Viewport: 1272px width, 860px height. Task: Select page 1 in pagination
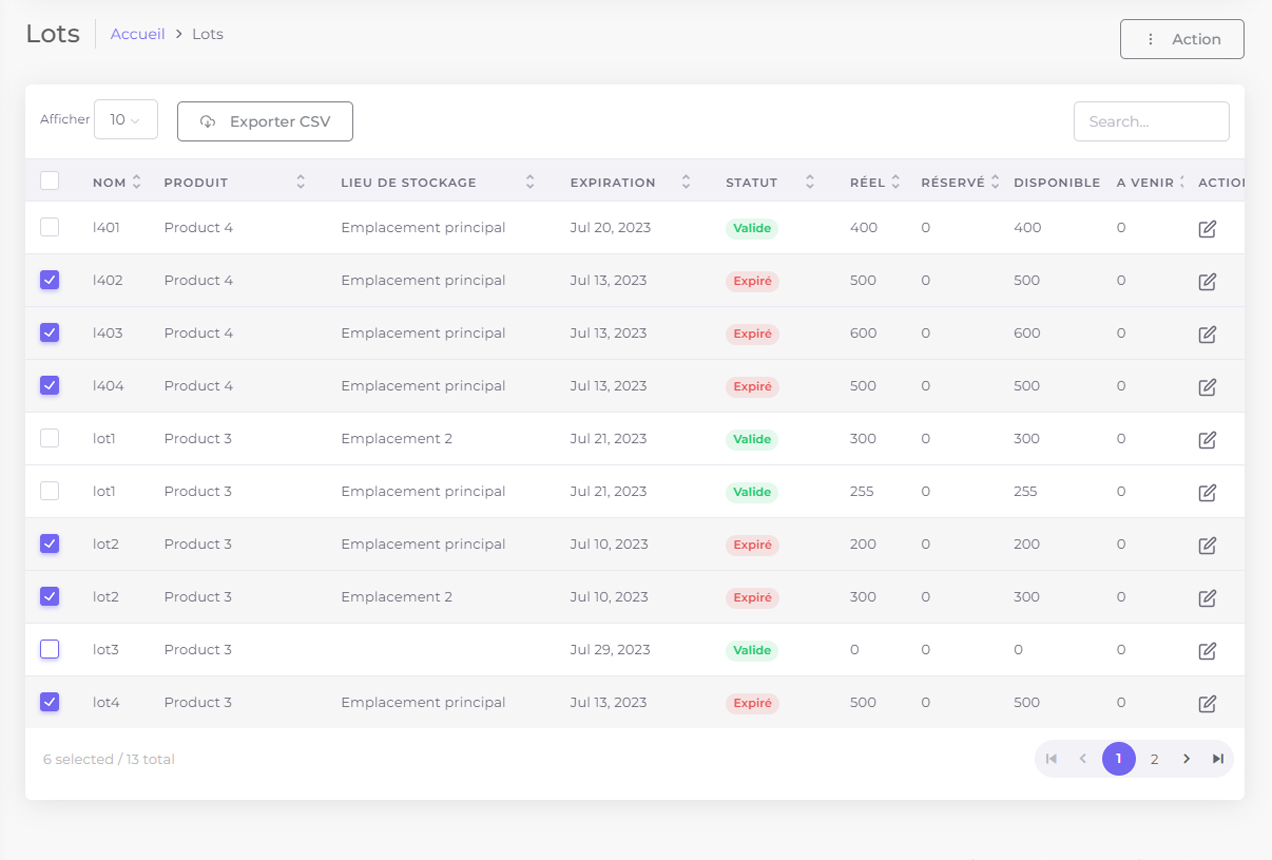1119,759
